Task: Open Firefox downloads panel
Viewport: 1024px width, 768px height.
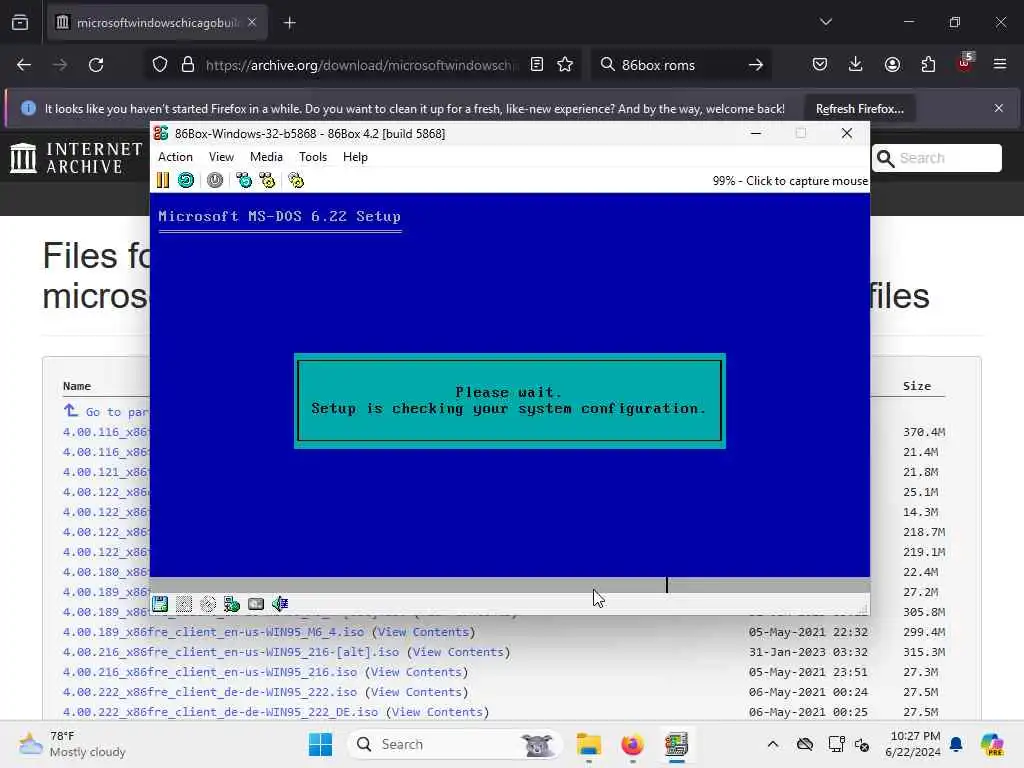Action: [856, 65]
